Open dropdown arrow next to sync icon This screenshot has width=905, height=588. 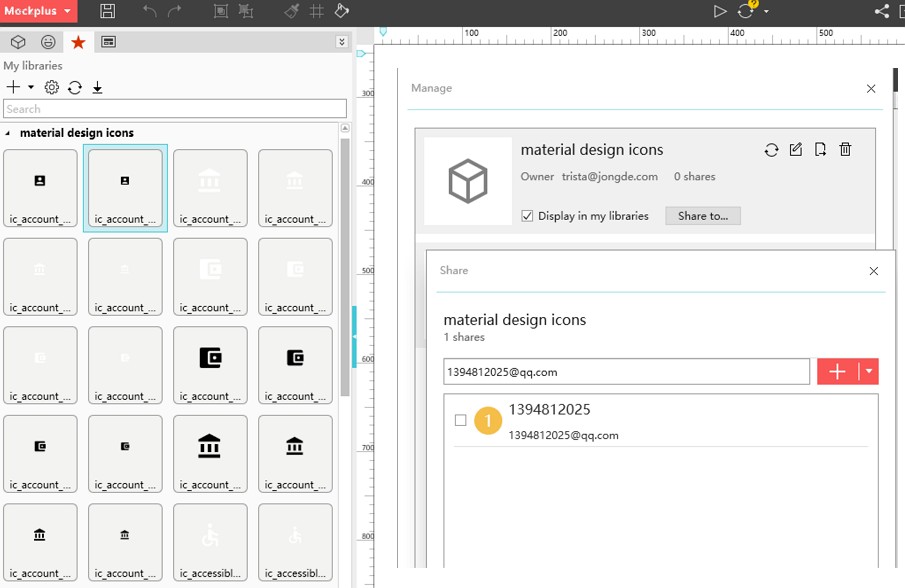766,11
